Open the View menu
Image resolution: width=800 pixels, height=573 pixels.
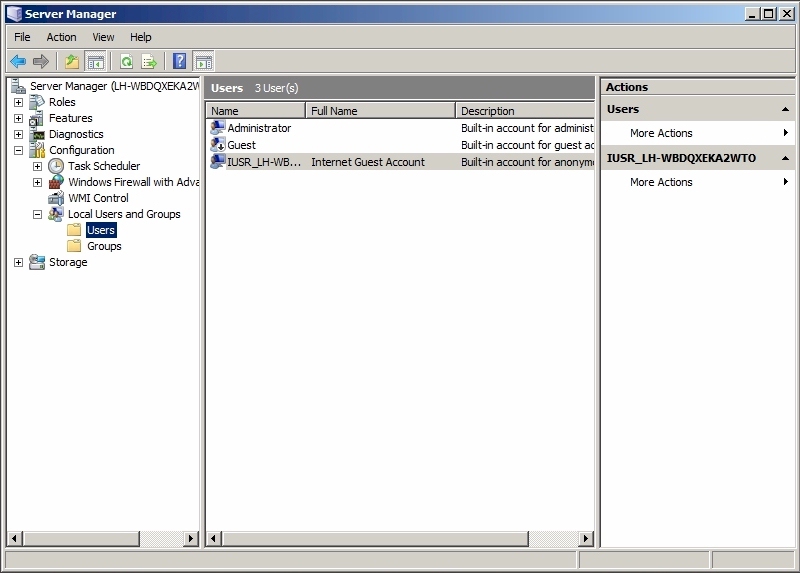103,37
